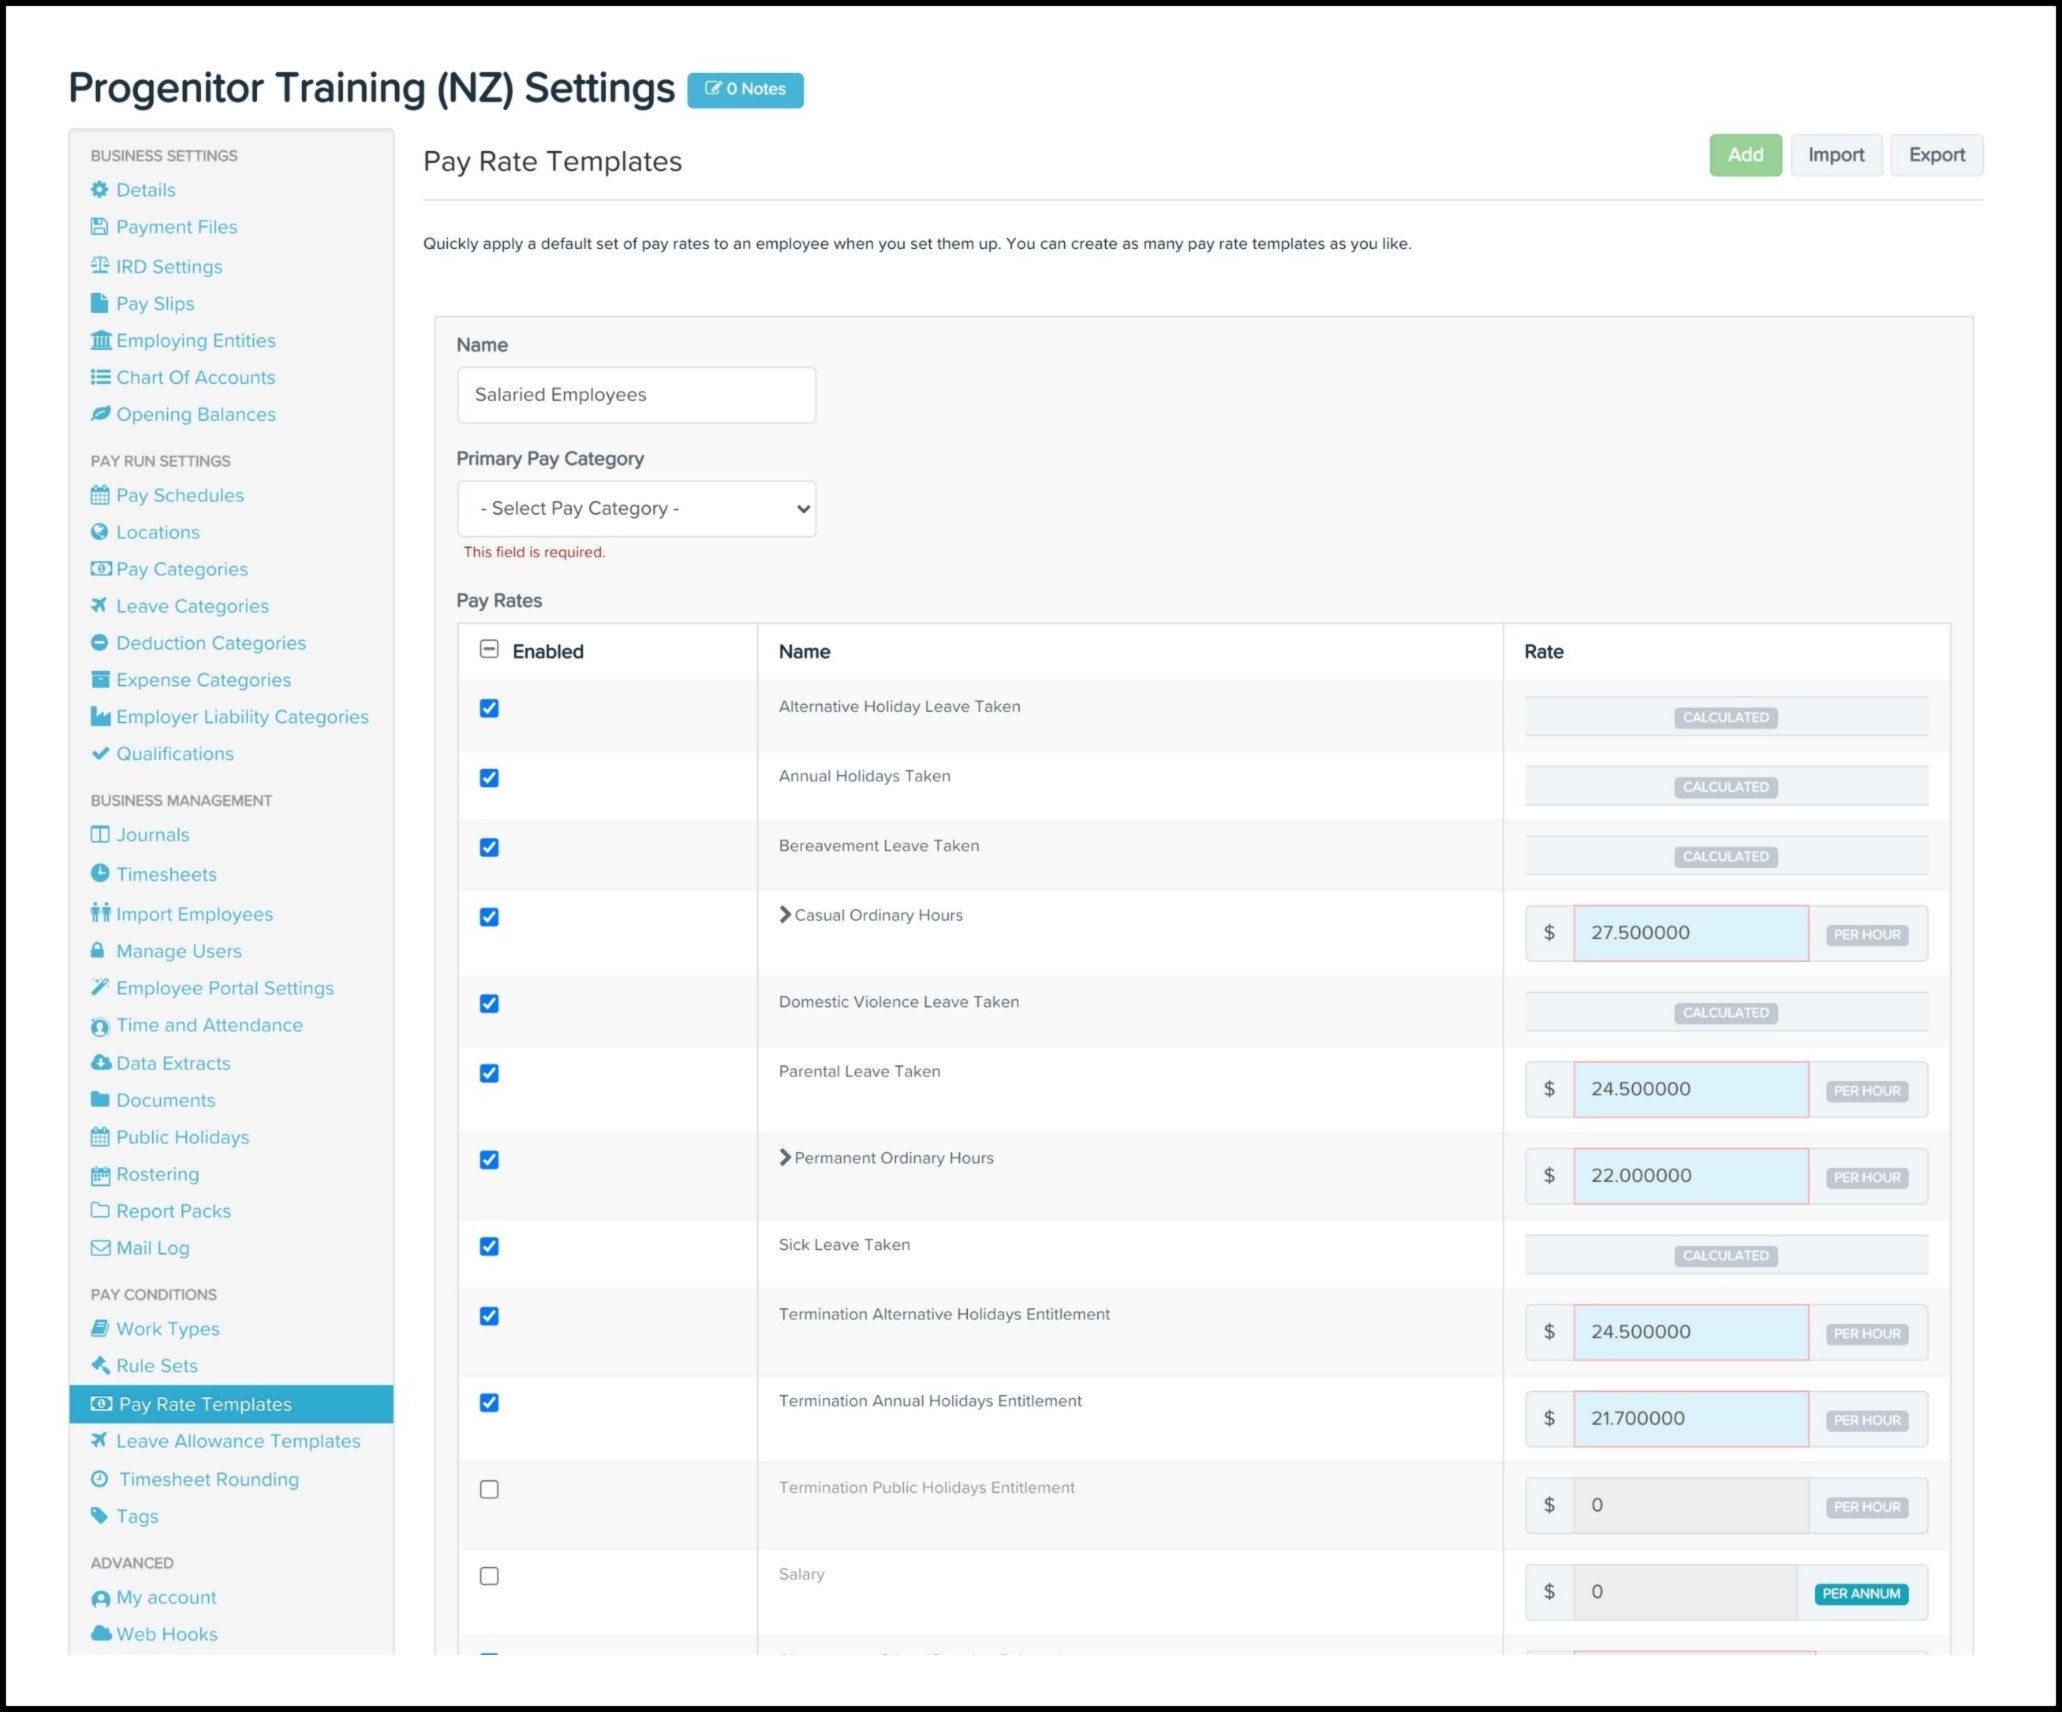Uncheck Alternative Holiday Leave Taken checkbox
Image resolution: width=2062 pixels, height=1712 pixels.
(x=489, y=709)
